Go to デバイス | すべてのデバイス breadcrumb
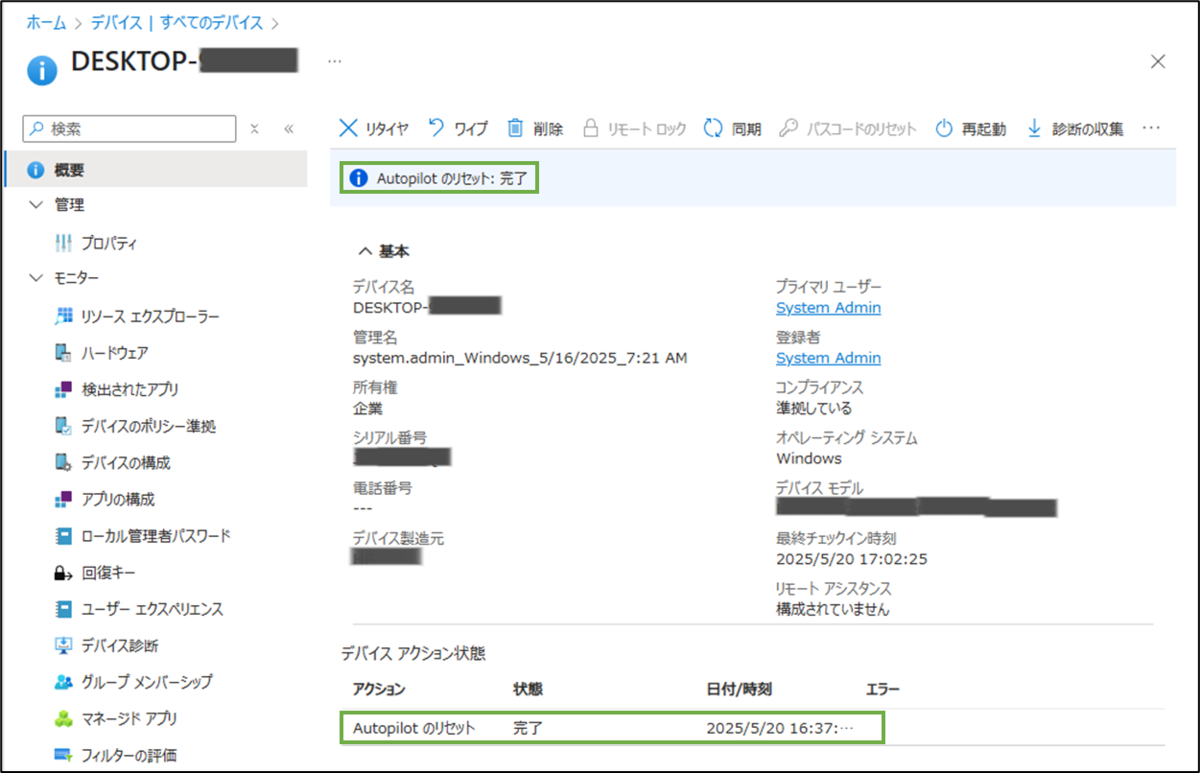 coord(177,21)
